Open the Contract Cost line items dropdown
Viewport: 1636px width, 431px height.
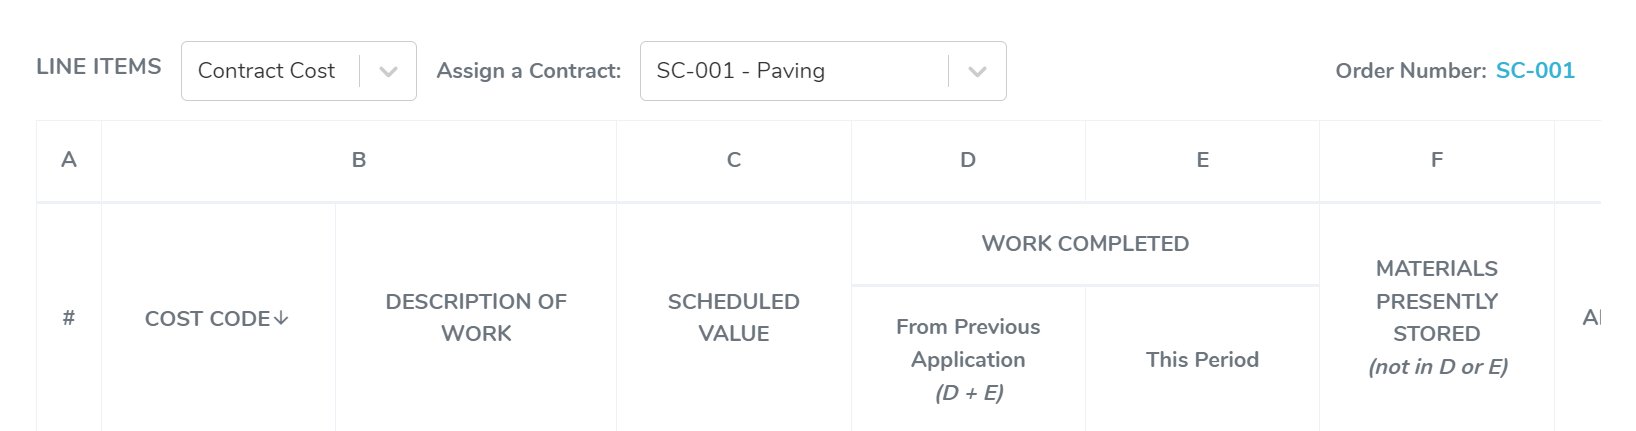tap(268, 71)
